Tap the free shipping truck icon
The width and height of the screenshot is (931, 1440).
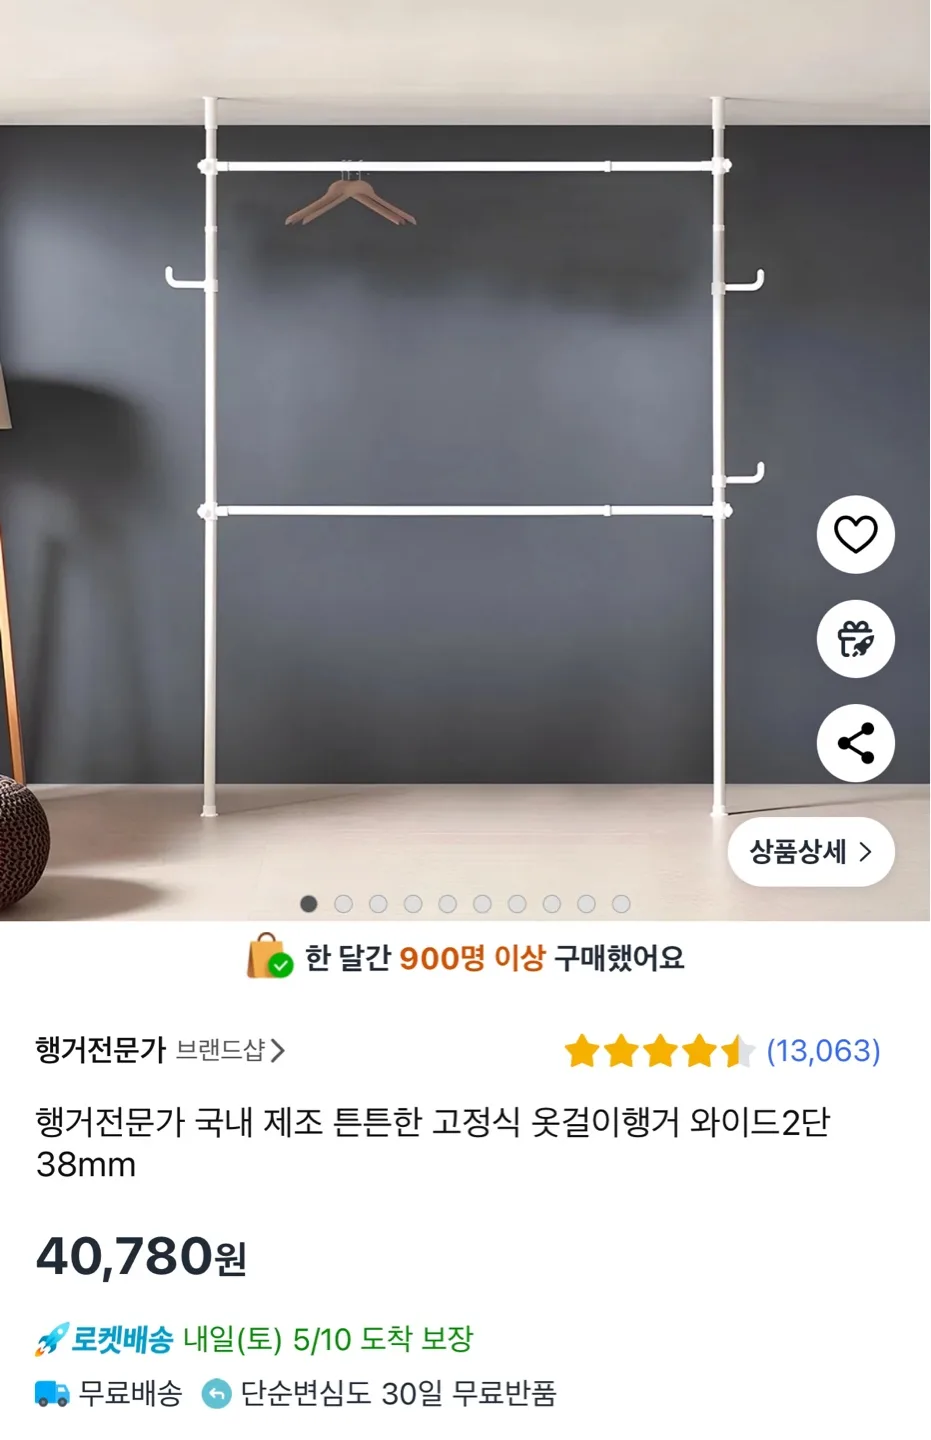[x=52, y=1393]
